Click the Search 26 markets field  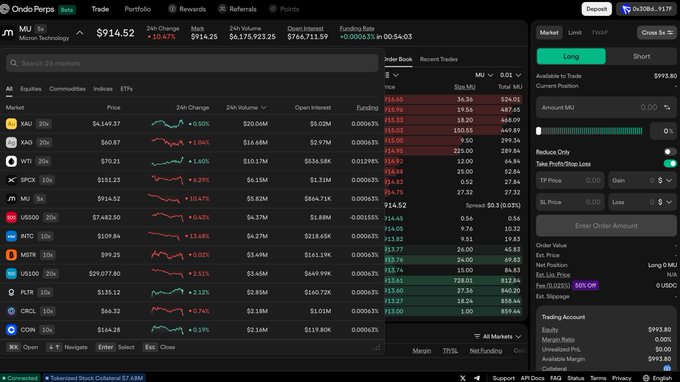tap(192, 63)
